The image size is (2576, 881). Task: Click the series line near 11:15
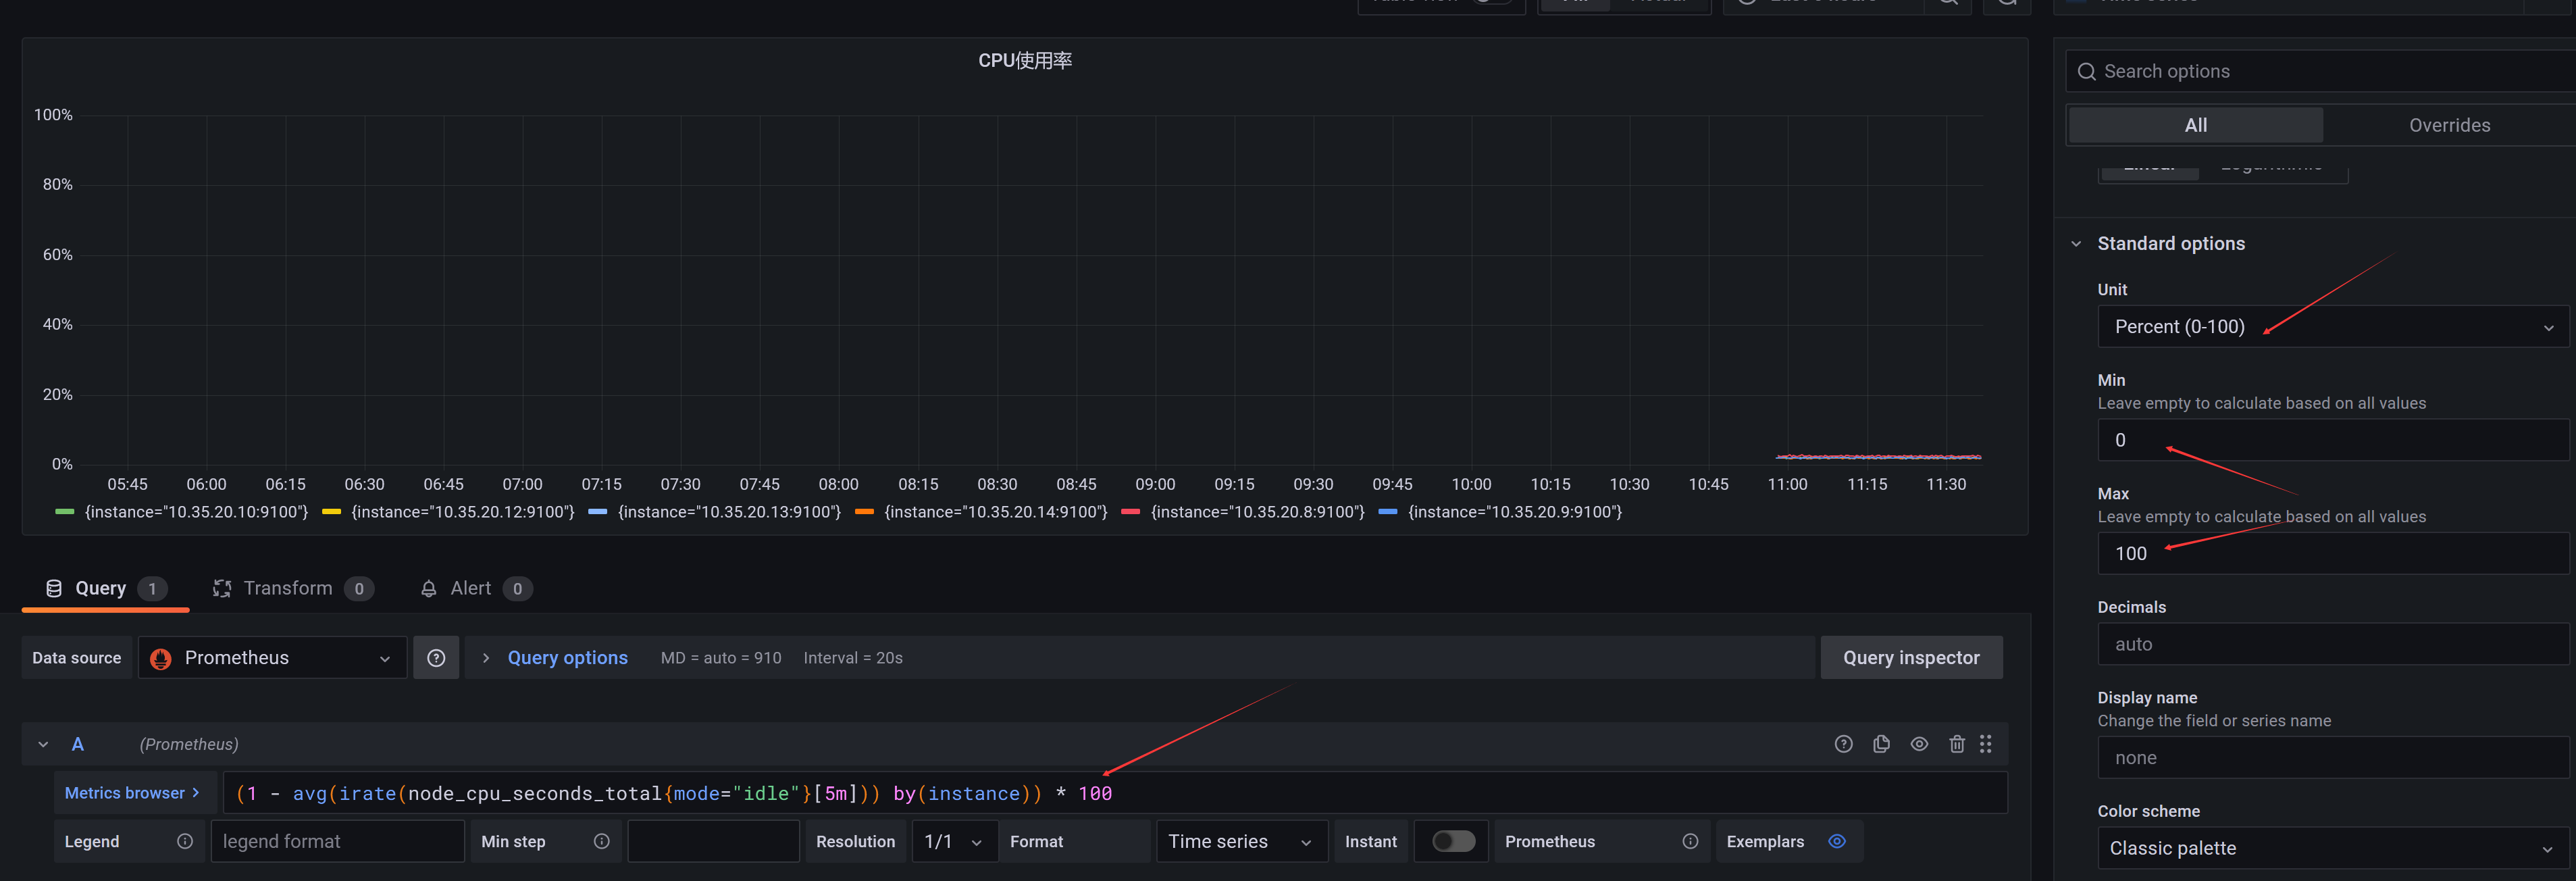point(1868,457)
